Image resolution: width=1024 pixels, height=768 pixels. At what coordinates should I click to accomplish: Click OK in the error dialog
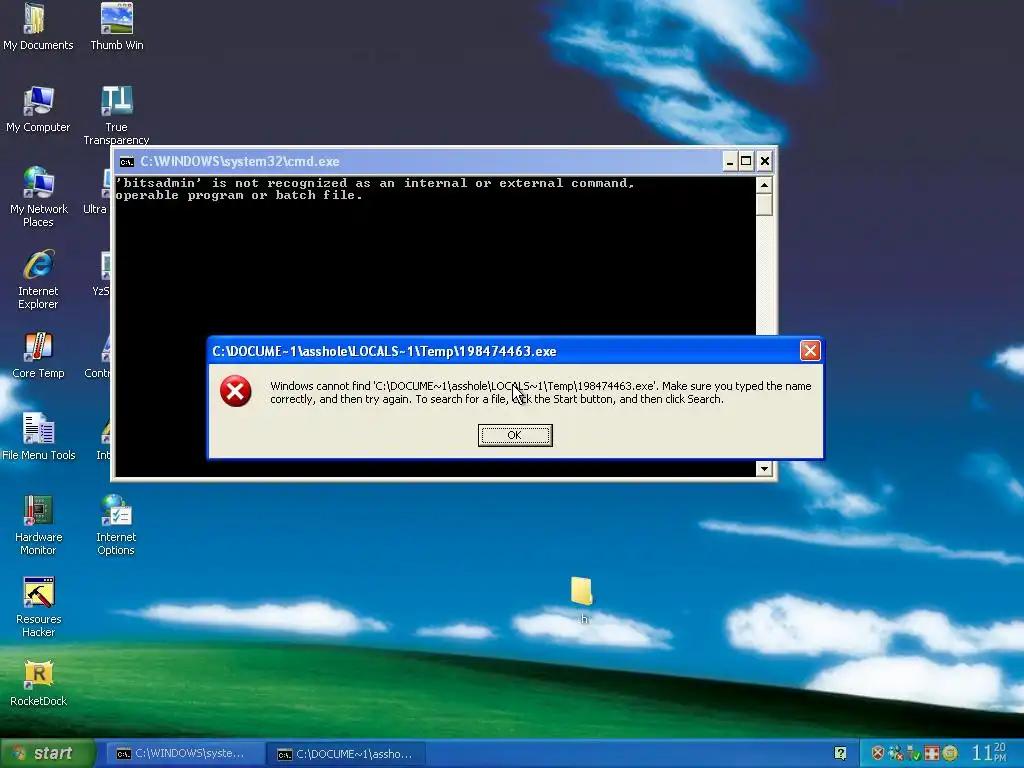[x=515, y=435]
